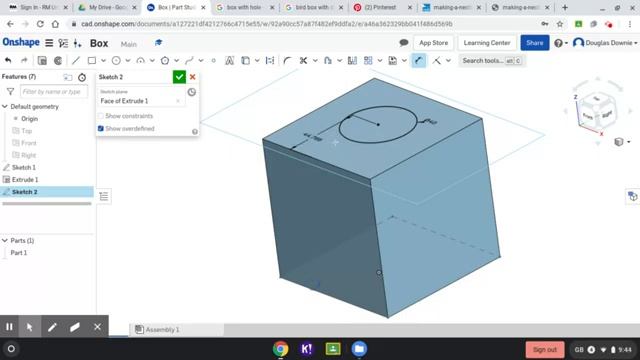
Task: Click the Sign out button
Action: tap(545, 349)
